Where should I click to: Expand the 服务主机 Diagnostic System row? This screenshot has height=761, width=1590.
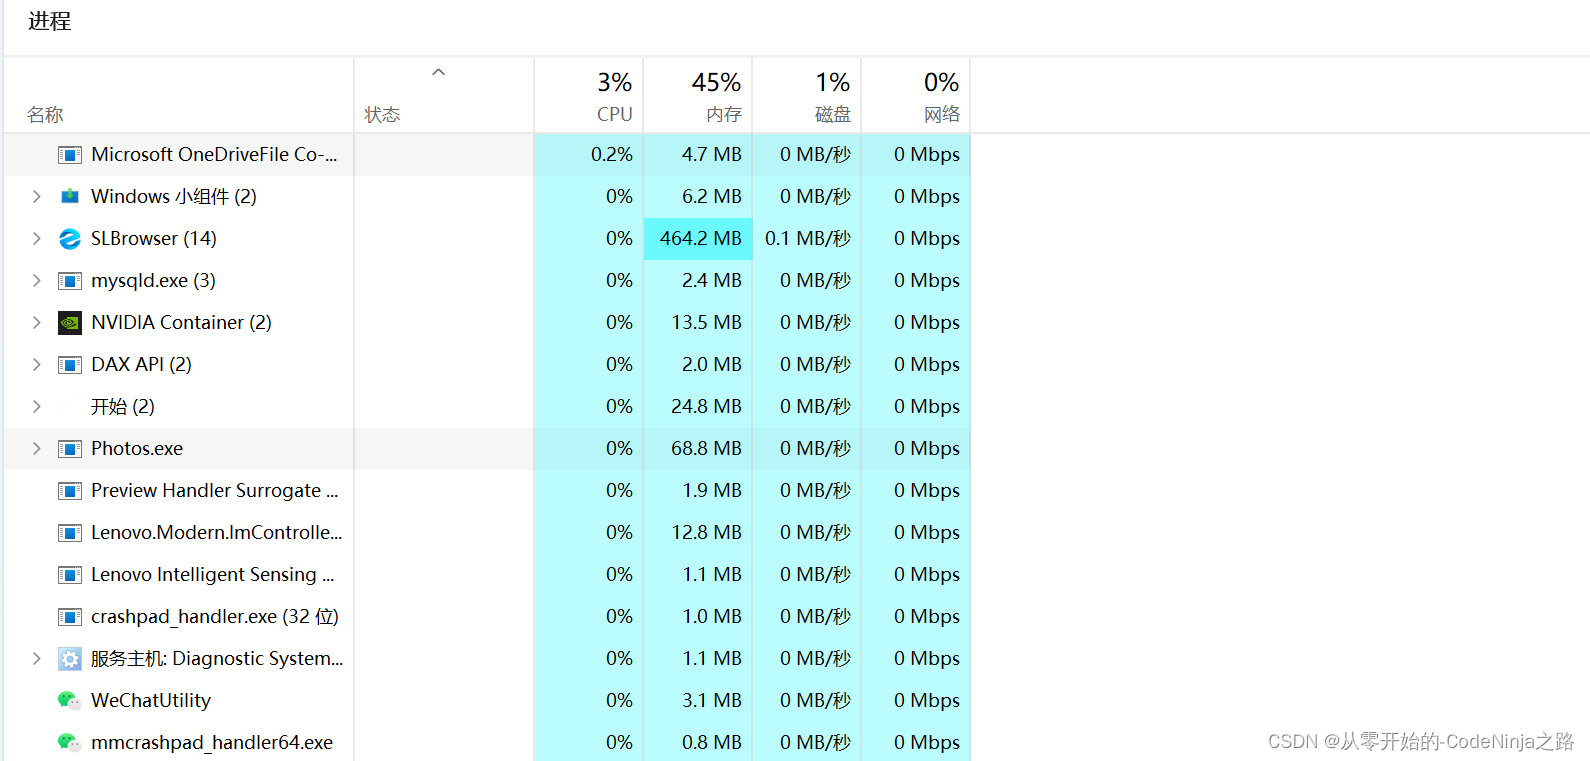(x=37, y=659)
